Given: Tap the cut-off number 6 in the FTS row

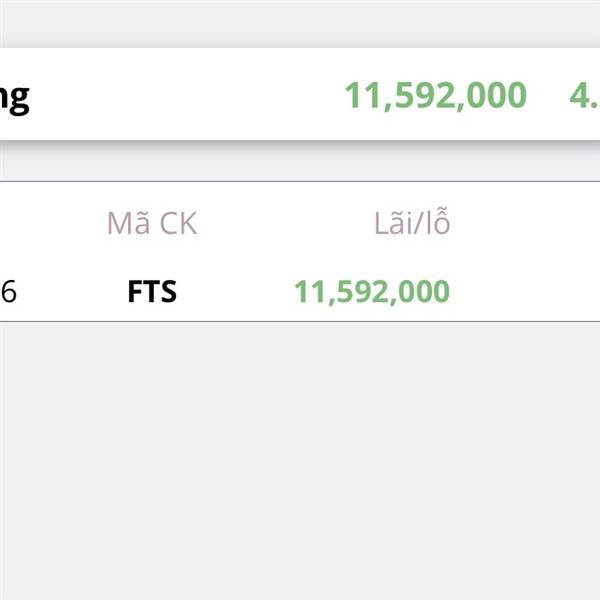Looking at the screenshot, I should point(9,292).
